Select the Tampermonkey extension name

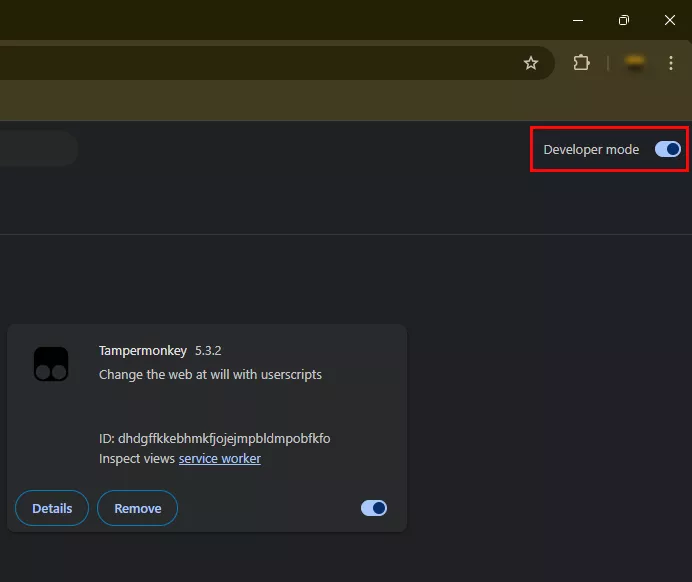(x=143, y=351)
